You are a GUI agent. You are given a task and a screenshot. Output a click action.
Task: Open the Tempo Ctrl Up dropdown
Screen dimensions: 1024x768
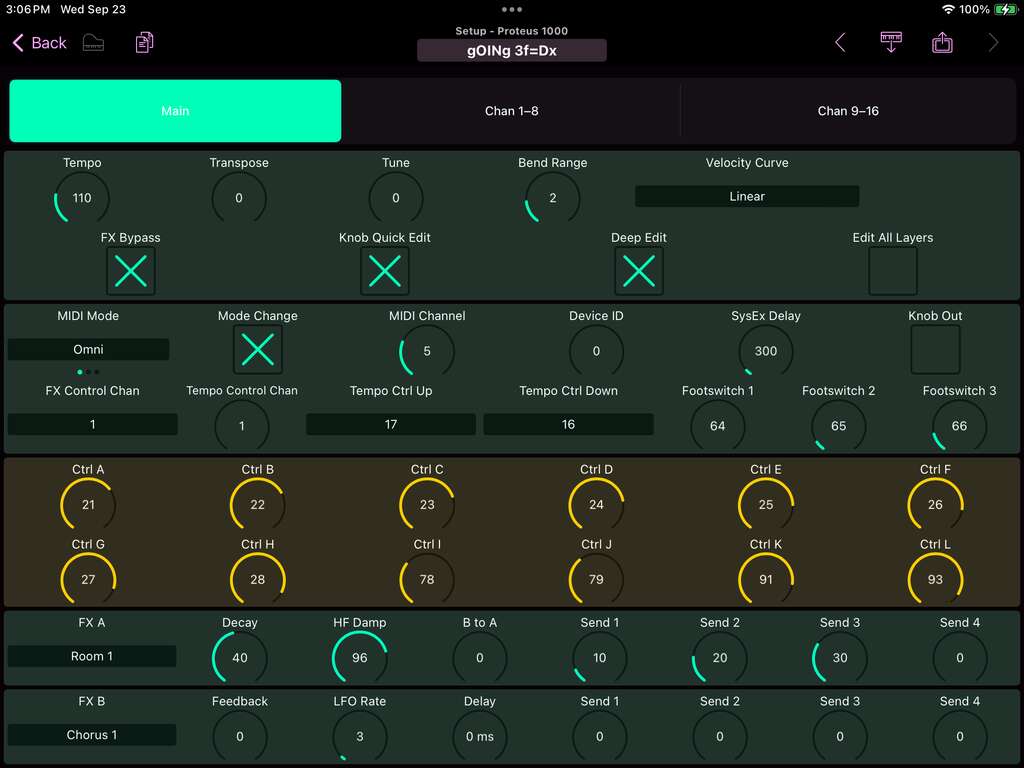pos(391,424)
